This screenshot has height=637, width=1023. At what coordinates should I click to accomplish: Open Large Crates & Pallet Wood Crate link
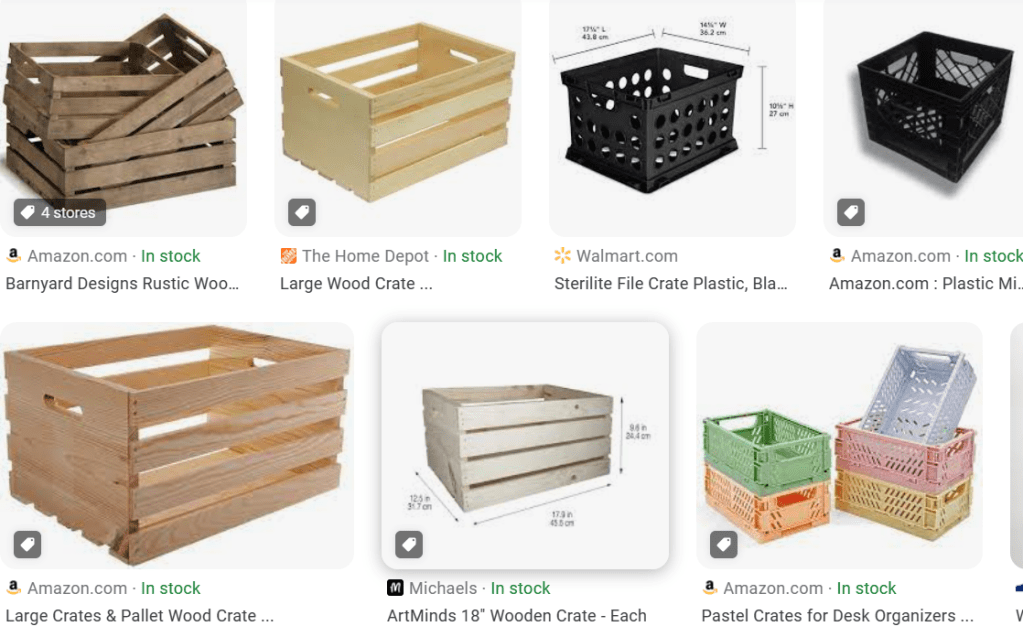pyautogui.click(x=140, y=615)
